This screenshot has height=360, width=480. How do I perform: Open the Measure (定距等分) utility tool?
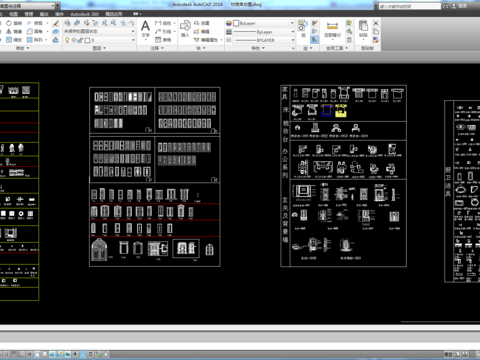332,29
